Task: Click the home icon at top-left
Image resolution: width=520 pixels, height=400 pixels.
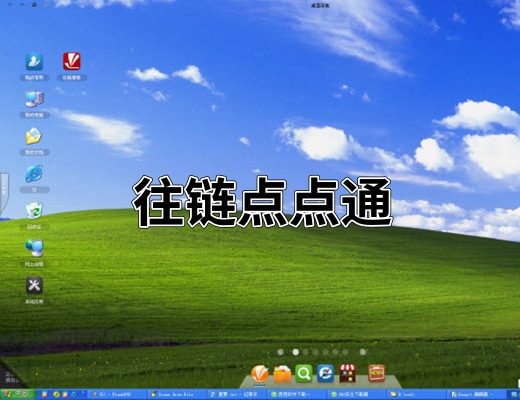Action: pyautogui.click(x=34, y=5)
